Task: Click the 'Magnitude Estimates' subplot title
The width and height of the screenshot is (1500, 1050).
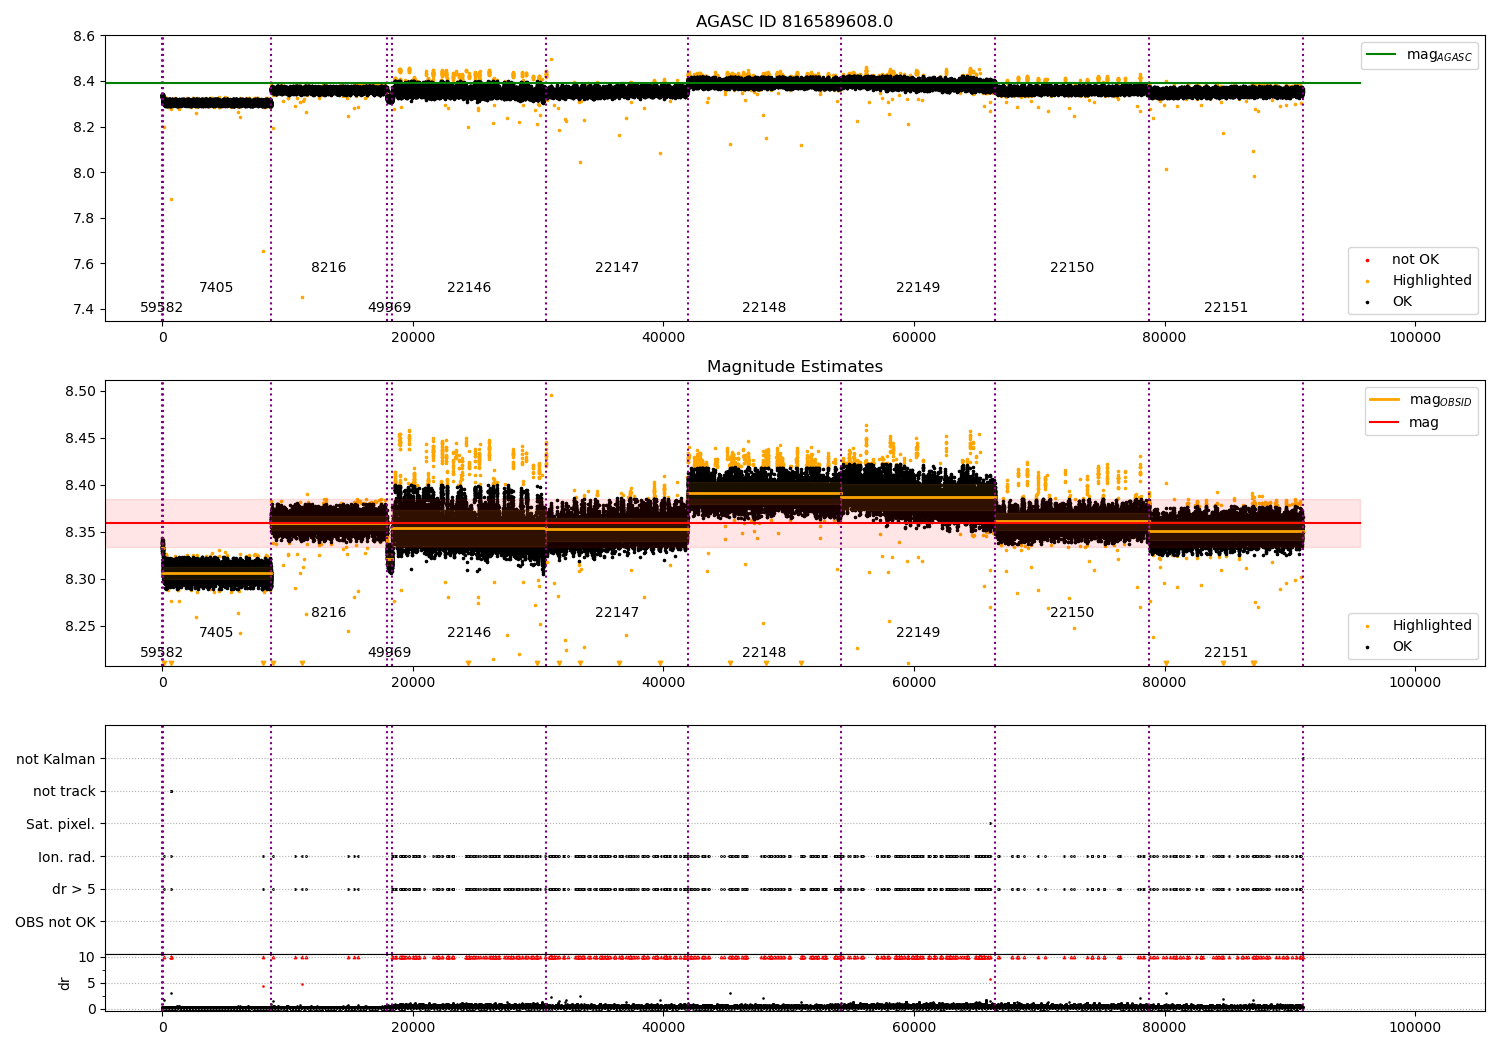Action: pyautogui.click(x=795, y=367)
